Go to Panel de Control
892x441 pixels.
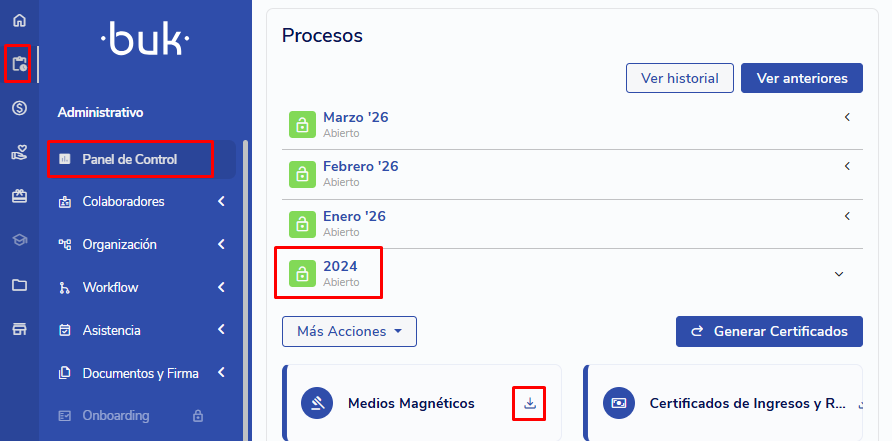(129, 159)
